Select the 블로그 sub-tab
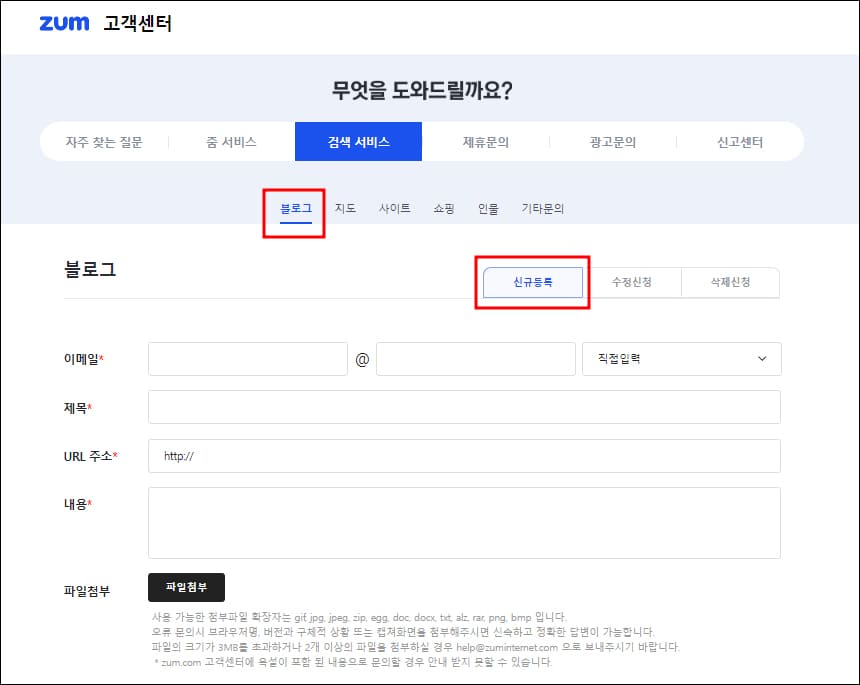 (x=294, y=208)
